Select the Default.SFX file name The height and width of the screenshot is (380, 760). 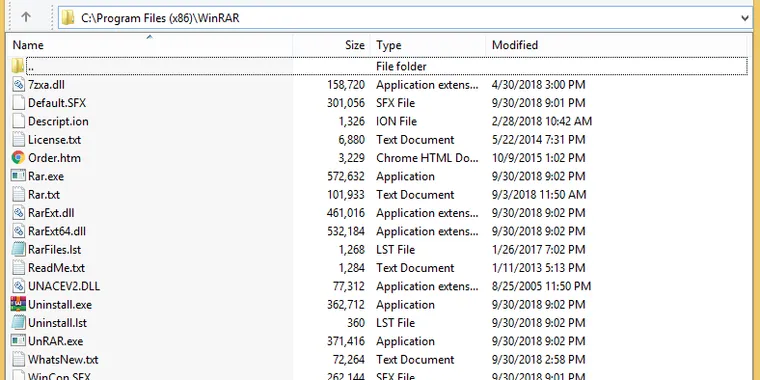(x=57, y=103)
